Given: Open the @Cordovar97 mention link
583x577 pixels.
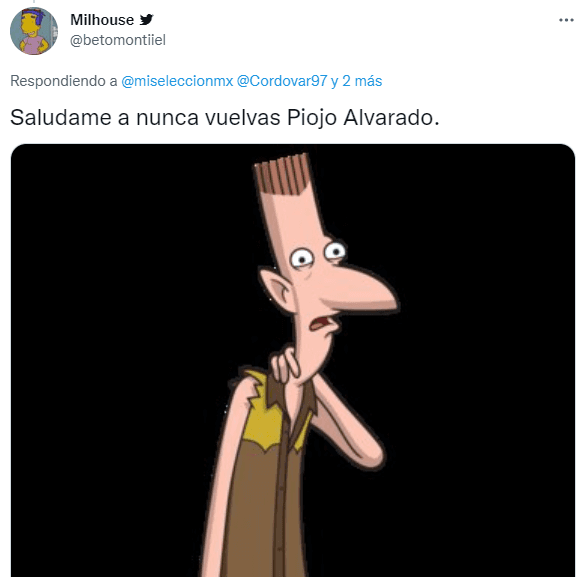Looking at the screenshot, I should tap(282, 81).
